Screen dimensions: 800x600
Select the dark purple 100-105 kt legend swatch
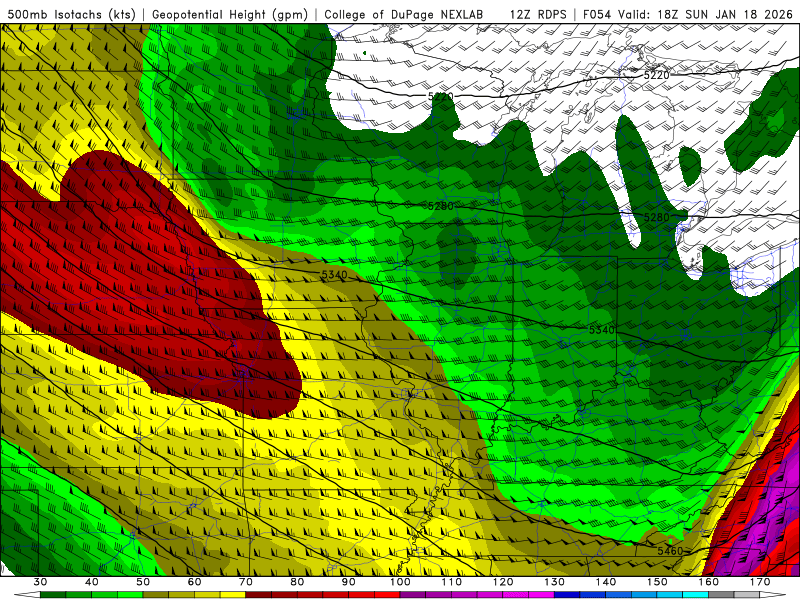[413, 595]
